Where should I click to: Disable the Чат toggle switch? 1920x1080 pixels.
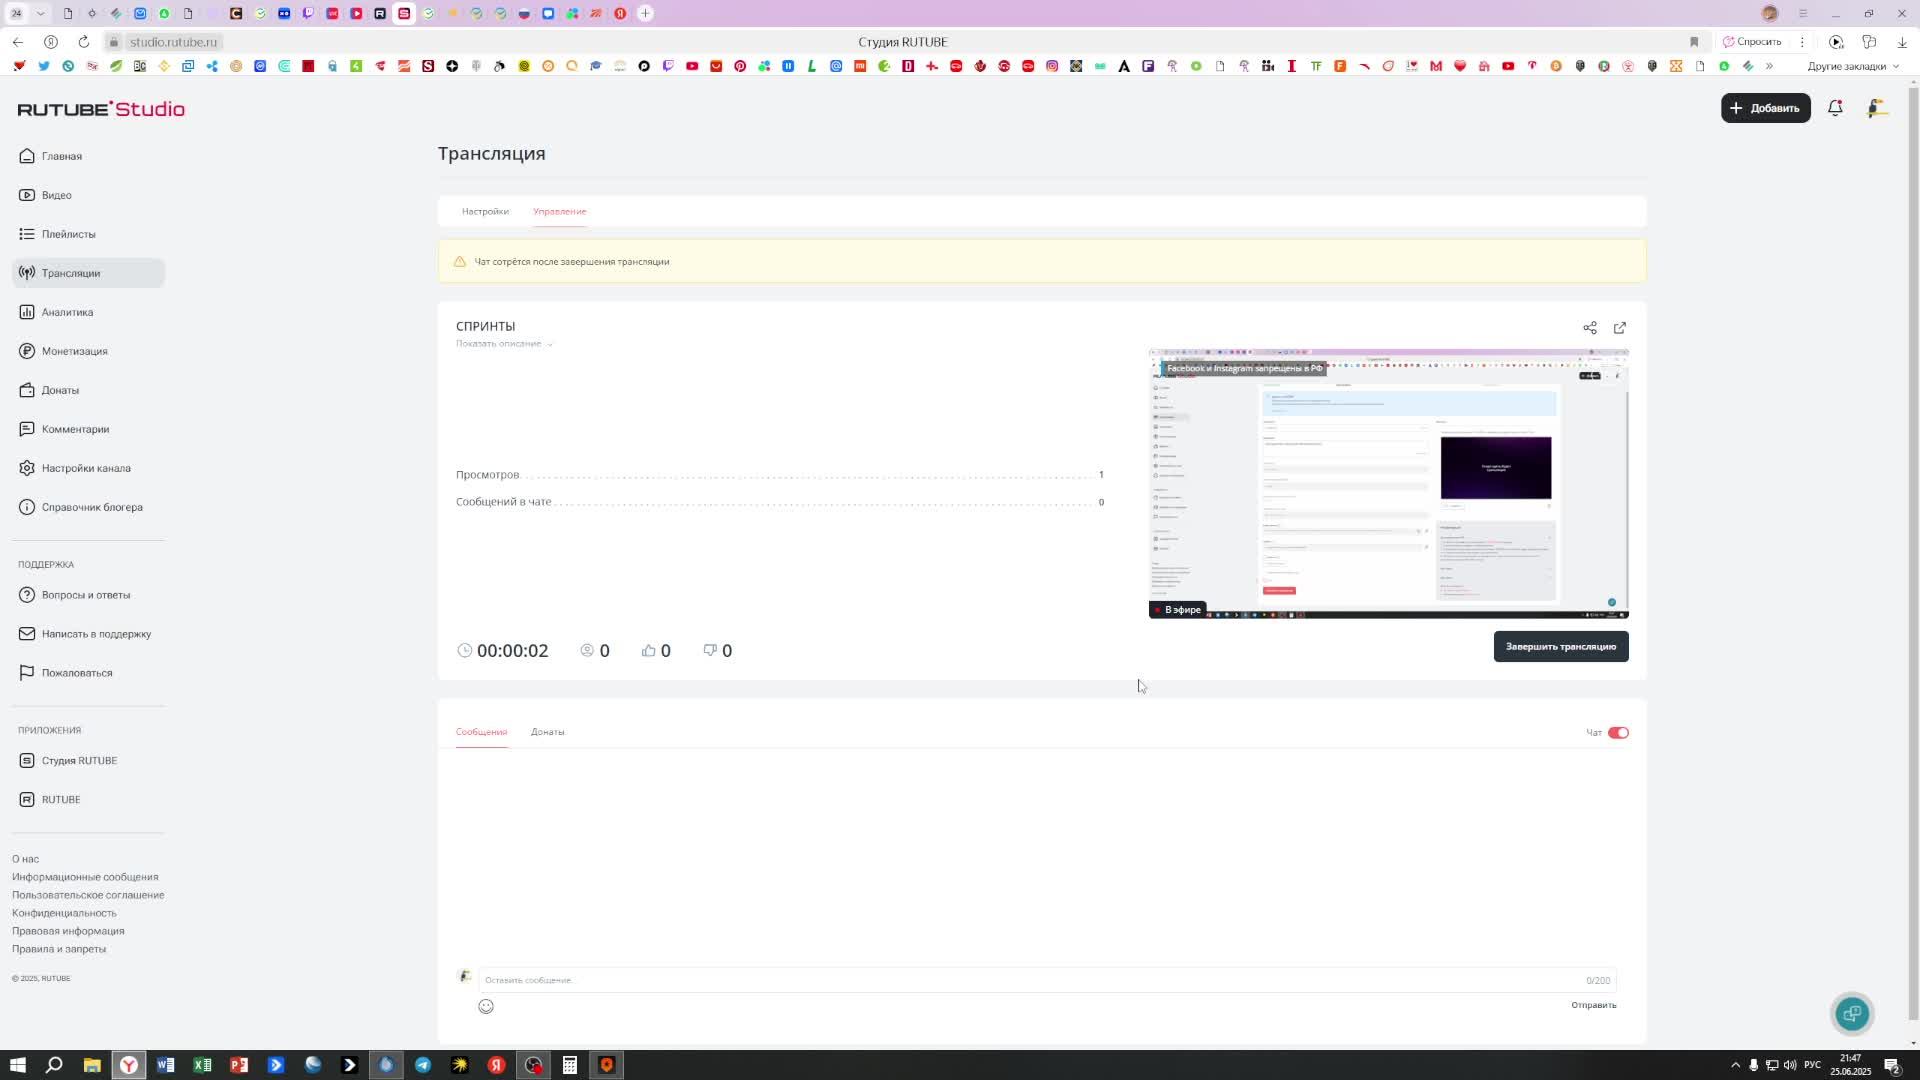[x=1618, y=733]
